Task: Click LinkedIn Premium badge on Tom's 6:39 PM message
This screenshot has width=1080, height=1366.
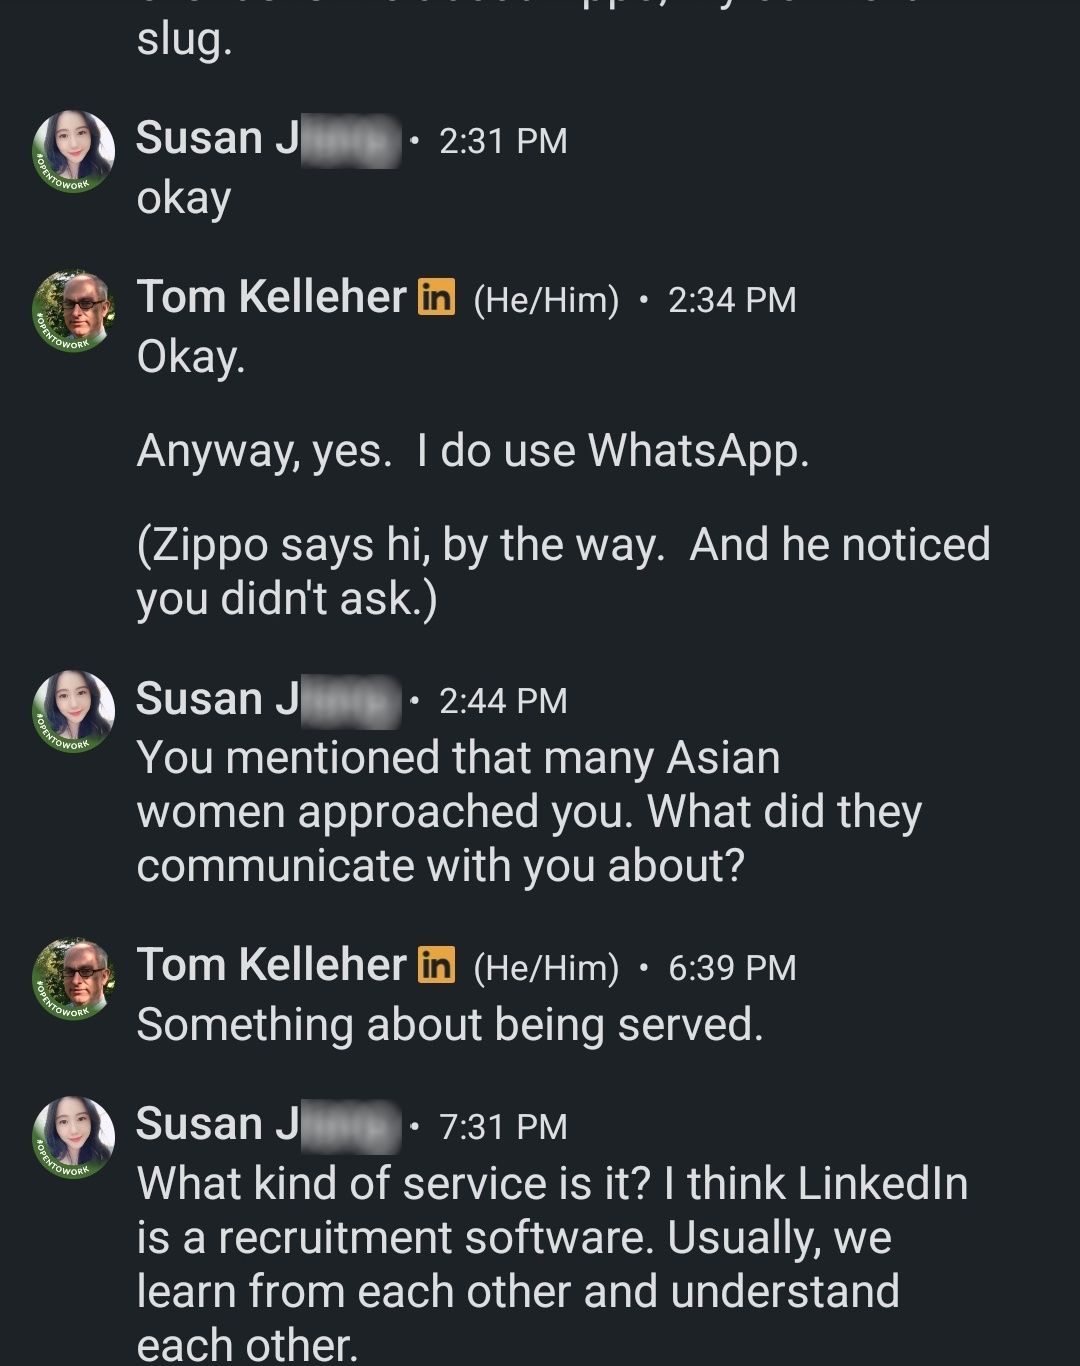Action: point(436,965)
